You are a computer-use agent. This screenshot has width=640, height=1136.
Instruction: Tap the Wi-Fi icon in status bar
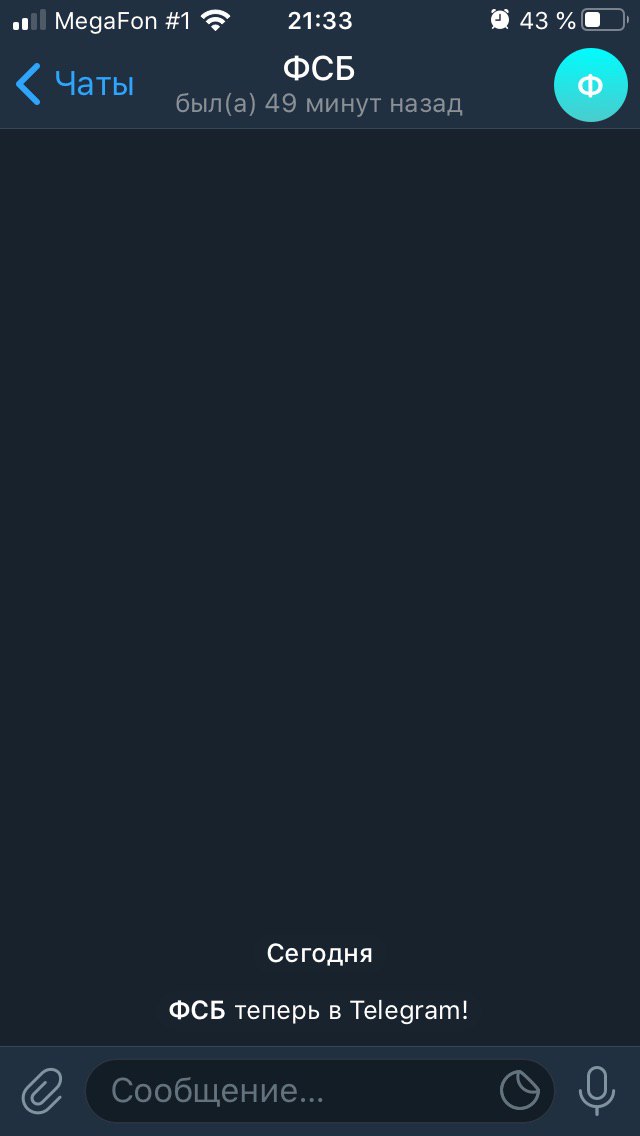tap(215, 21)
